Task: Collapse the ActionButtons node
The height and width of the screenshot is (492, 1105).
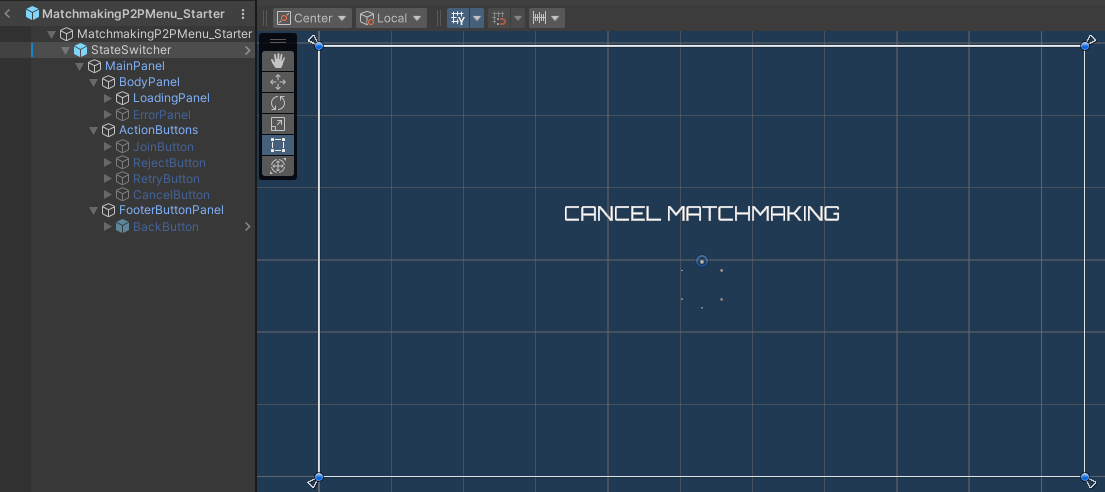Action: point(93,130)
